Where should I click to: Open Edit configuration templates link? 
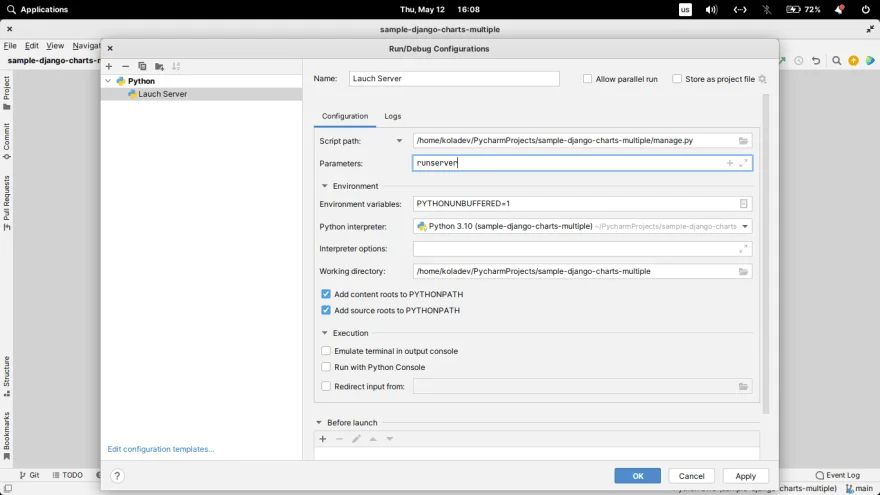coord(161,449)
